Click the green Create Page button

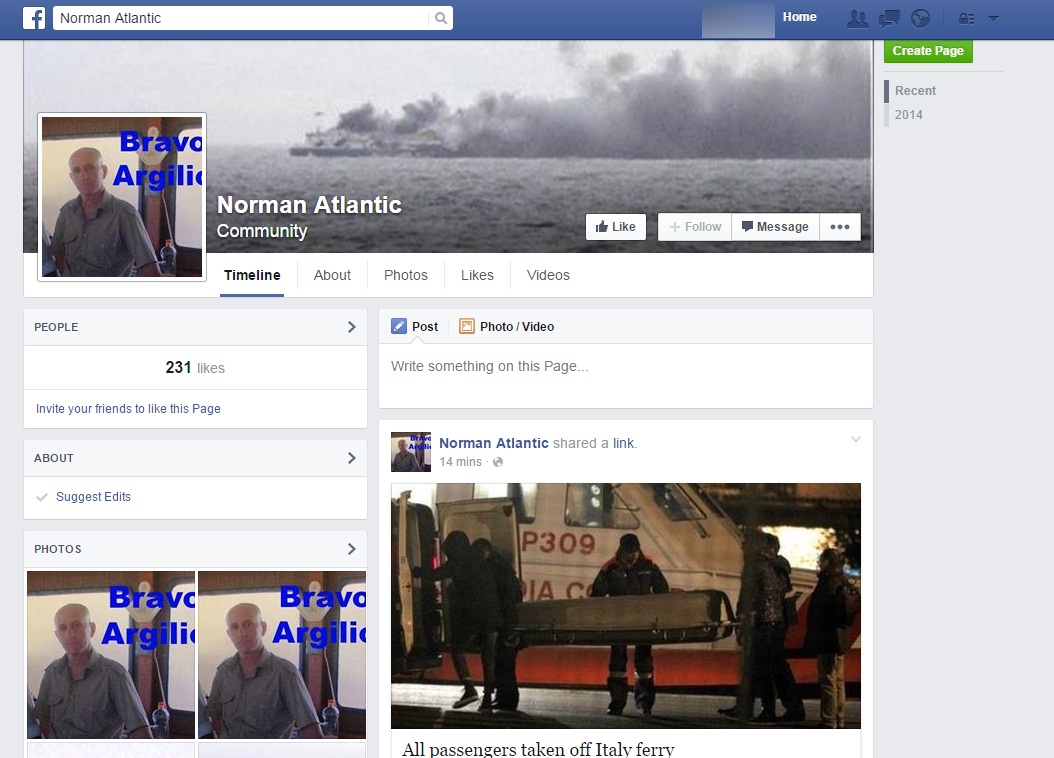[928, 50]
